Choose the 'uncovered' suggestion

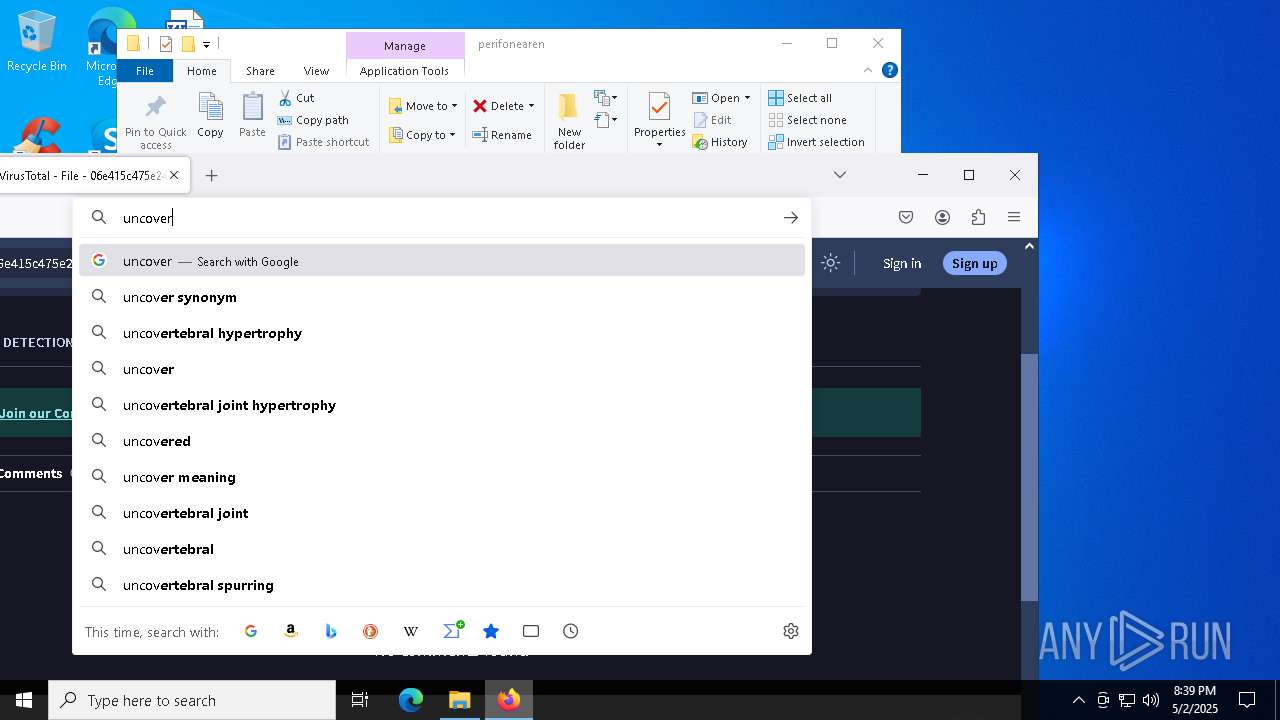pos(442,441)
